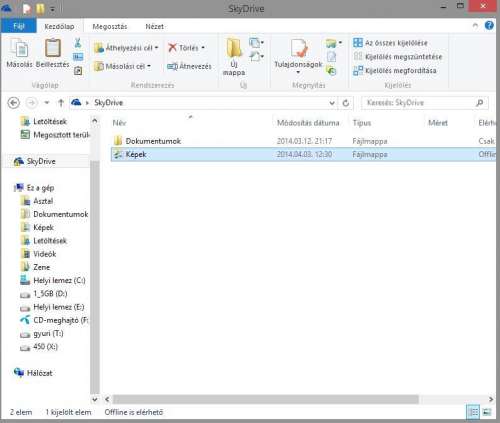
Task: Go up one folder level arrow
Action: pyautogui.click(x=61, y=103)
